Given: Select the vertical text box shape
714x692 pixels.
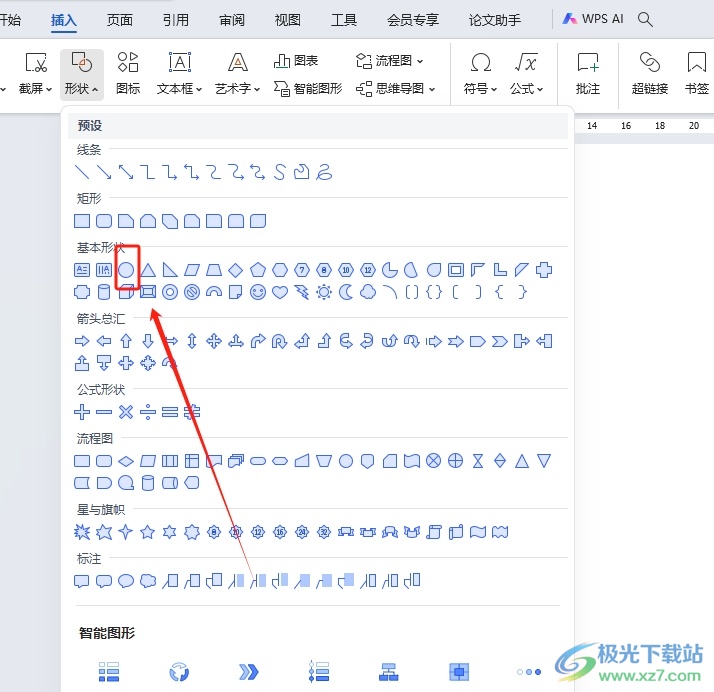Looking at the screenshot, I should [x=104, y=270].
